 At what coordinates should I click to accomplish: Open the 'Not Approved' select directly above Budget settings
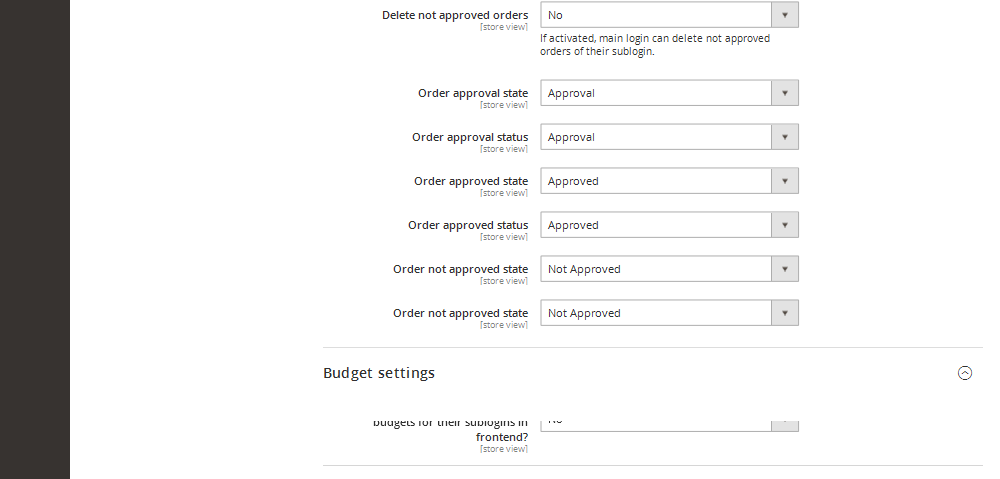pos(669,313)
